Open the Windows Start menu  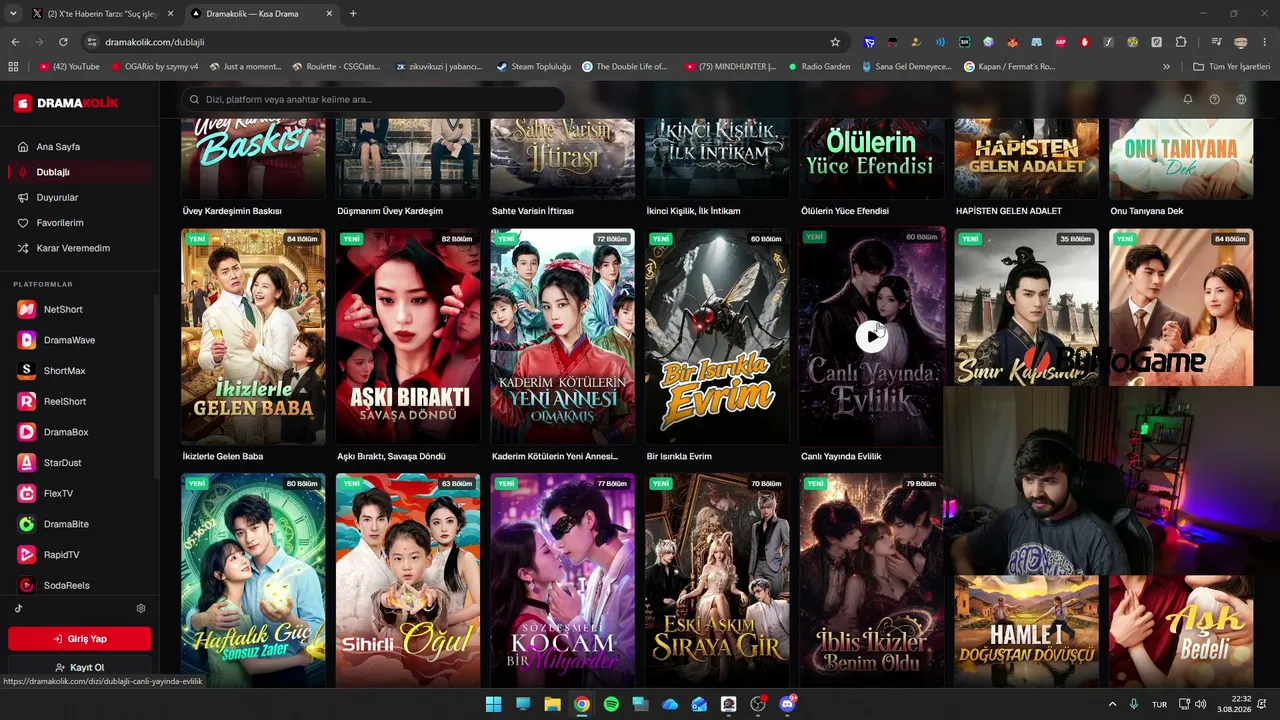494,704
